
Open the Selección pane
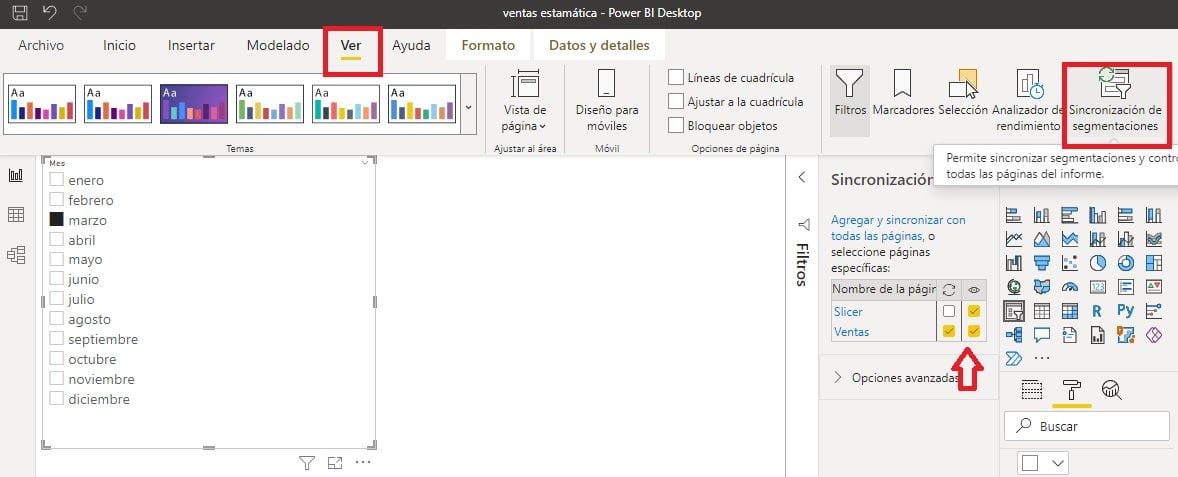(x=964, y=98)
